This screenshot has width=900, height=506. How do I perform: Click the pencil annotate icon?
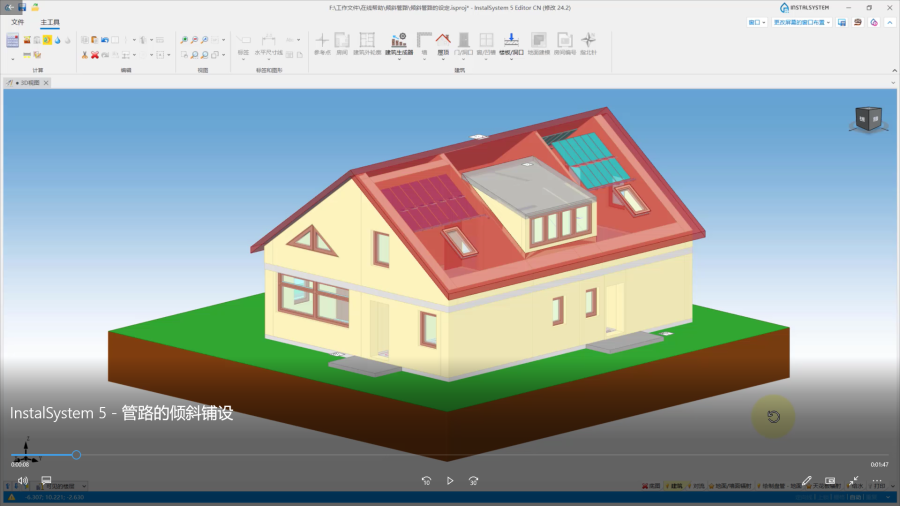click(x=806, y=480)
